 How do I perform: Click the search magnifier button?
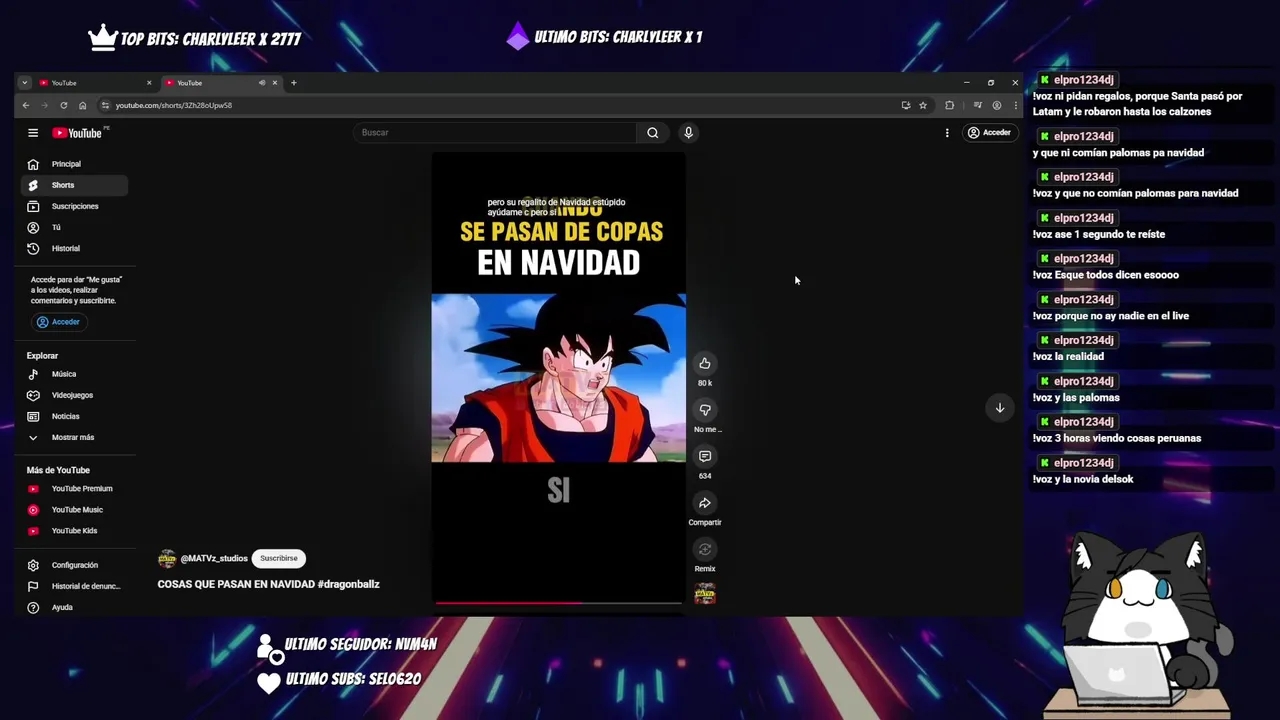[x=652, y=132]
